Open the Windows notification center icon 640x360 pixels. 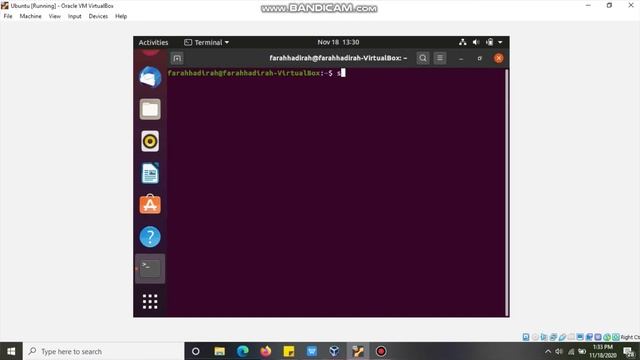(x=629, y=351)
